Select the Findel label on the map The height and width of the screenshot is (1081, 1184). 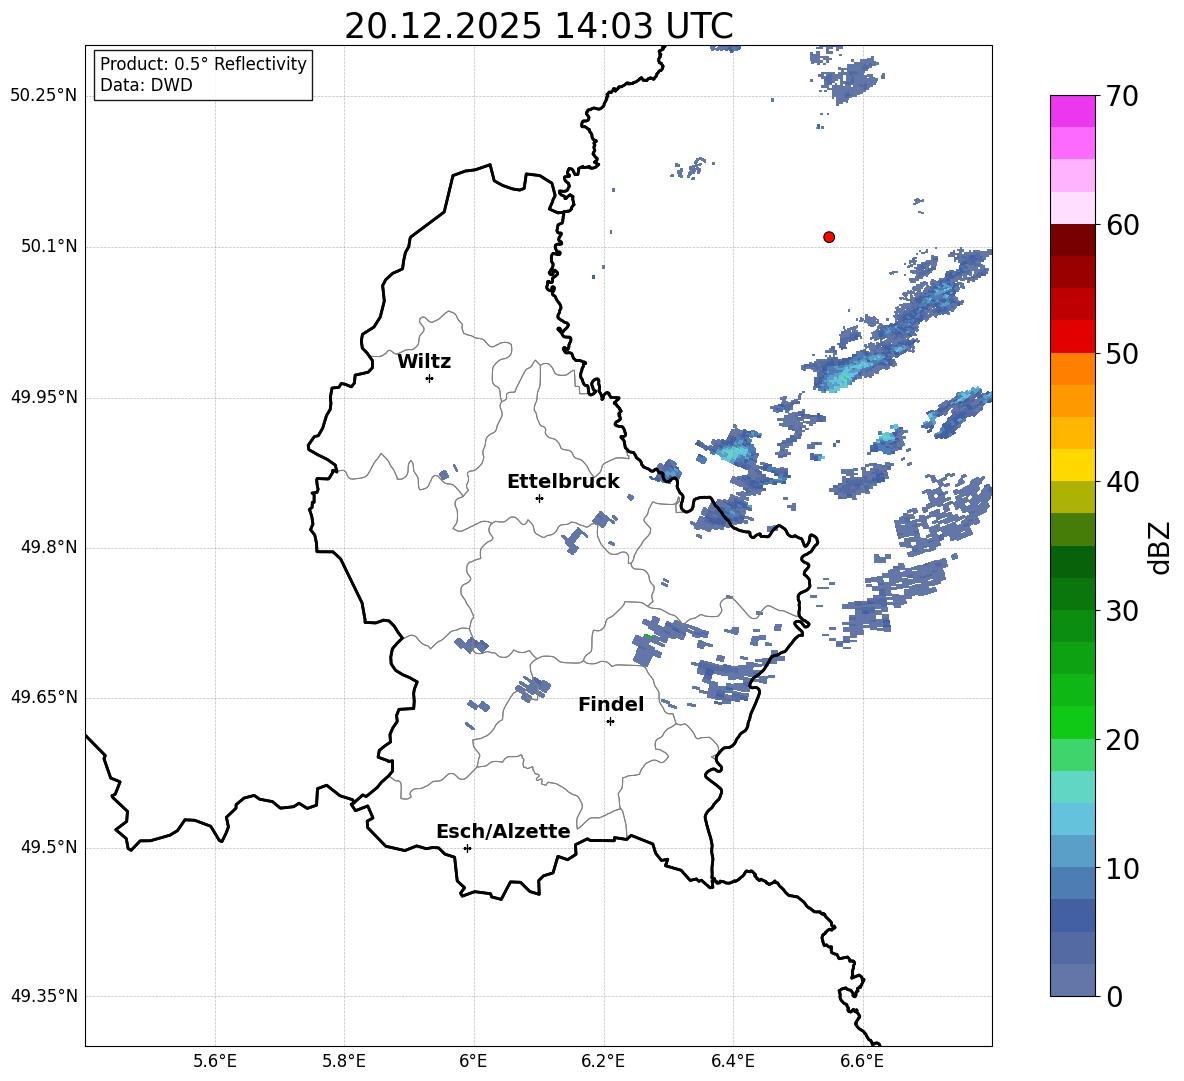(x=611, y=705)
